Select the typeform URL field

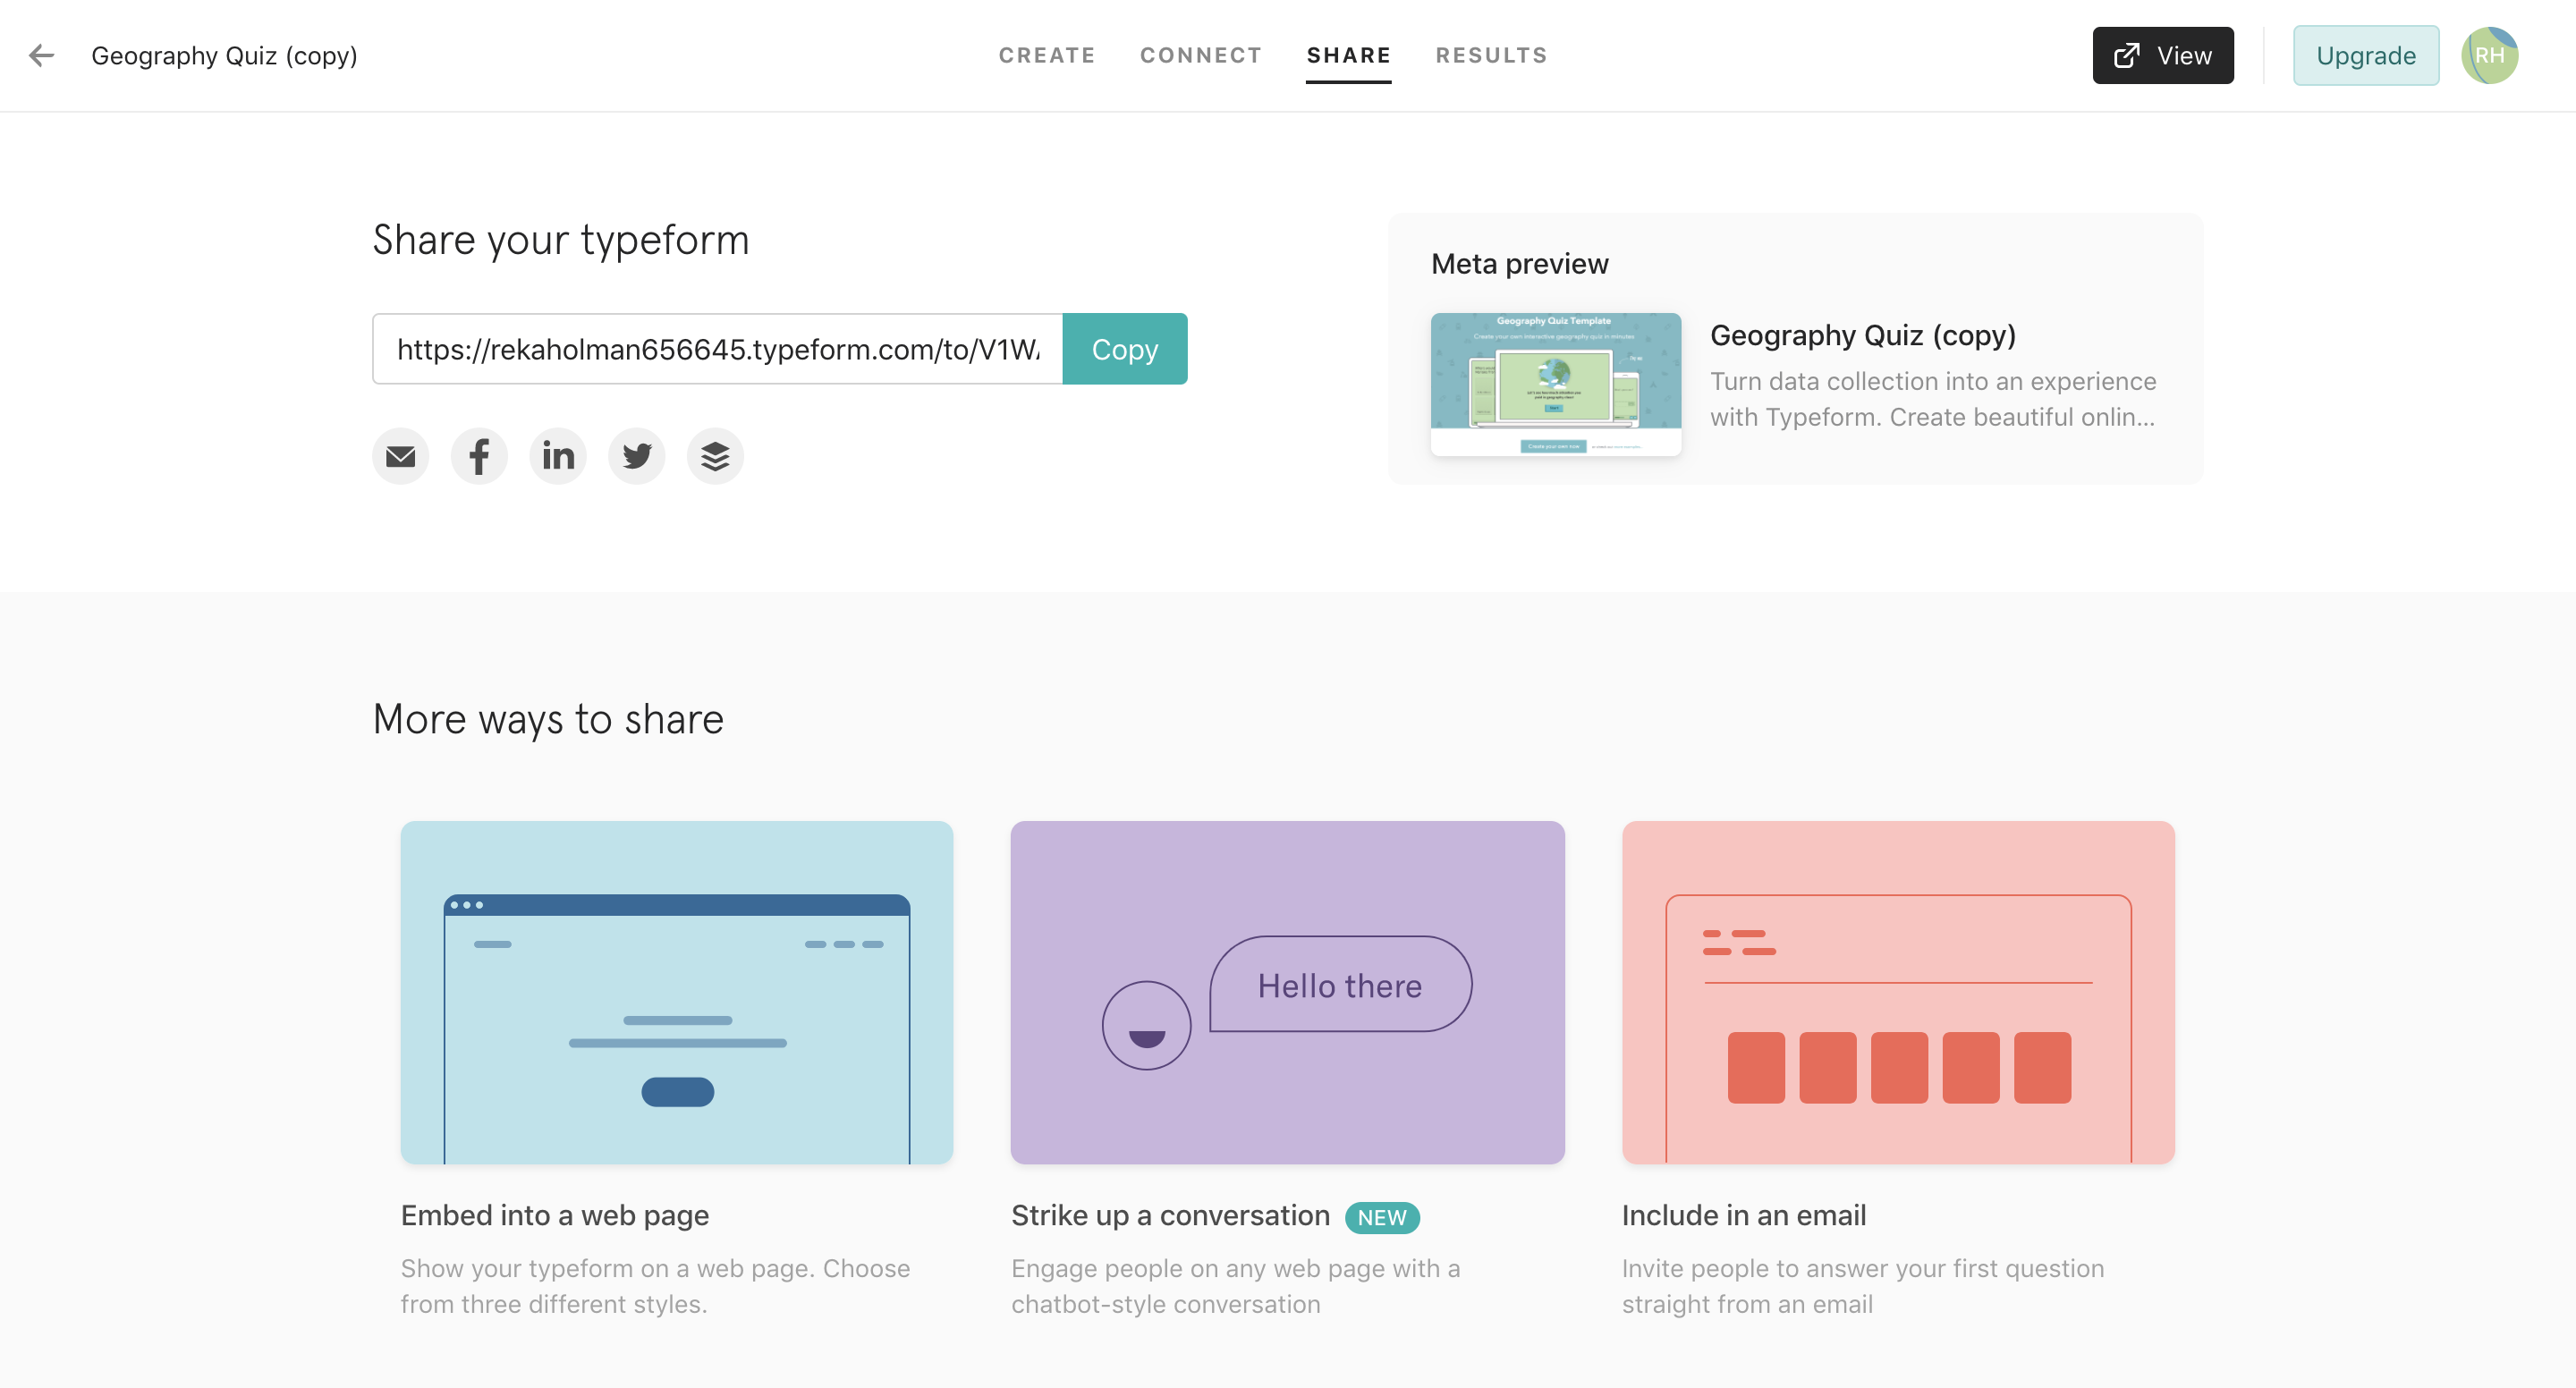pos(718,349)
